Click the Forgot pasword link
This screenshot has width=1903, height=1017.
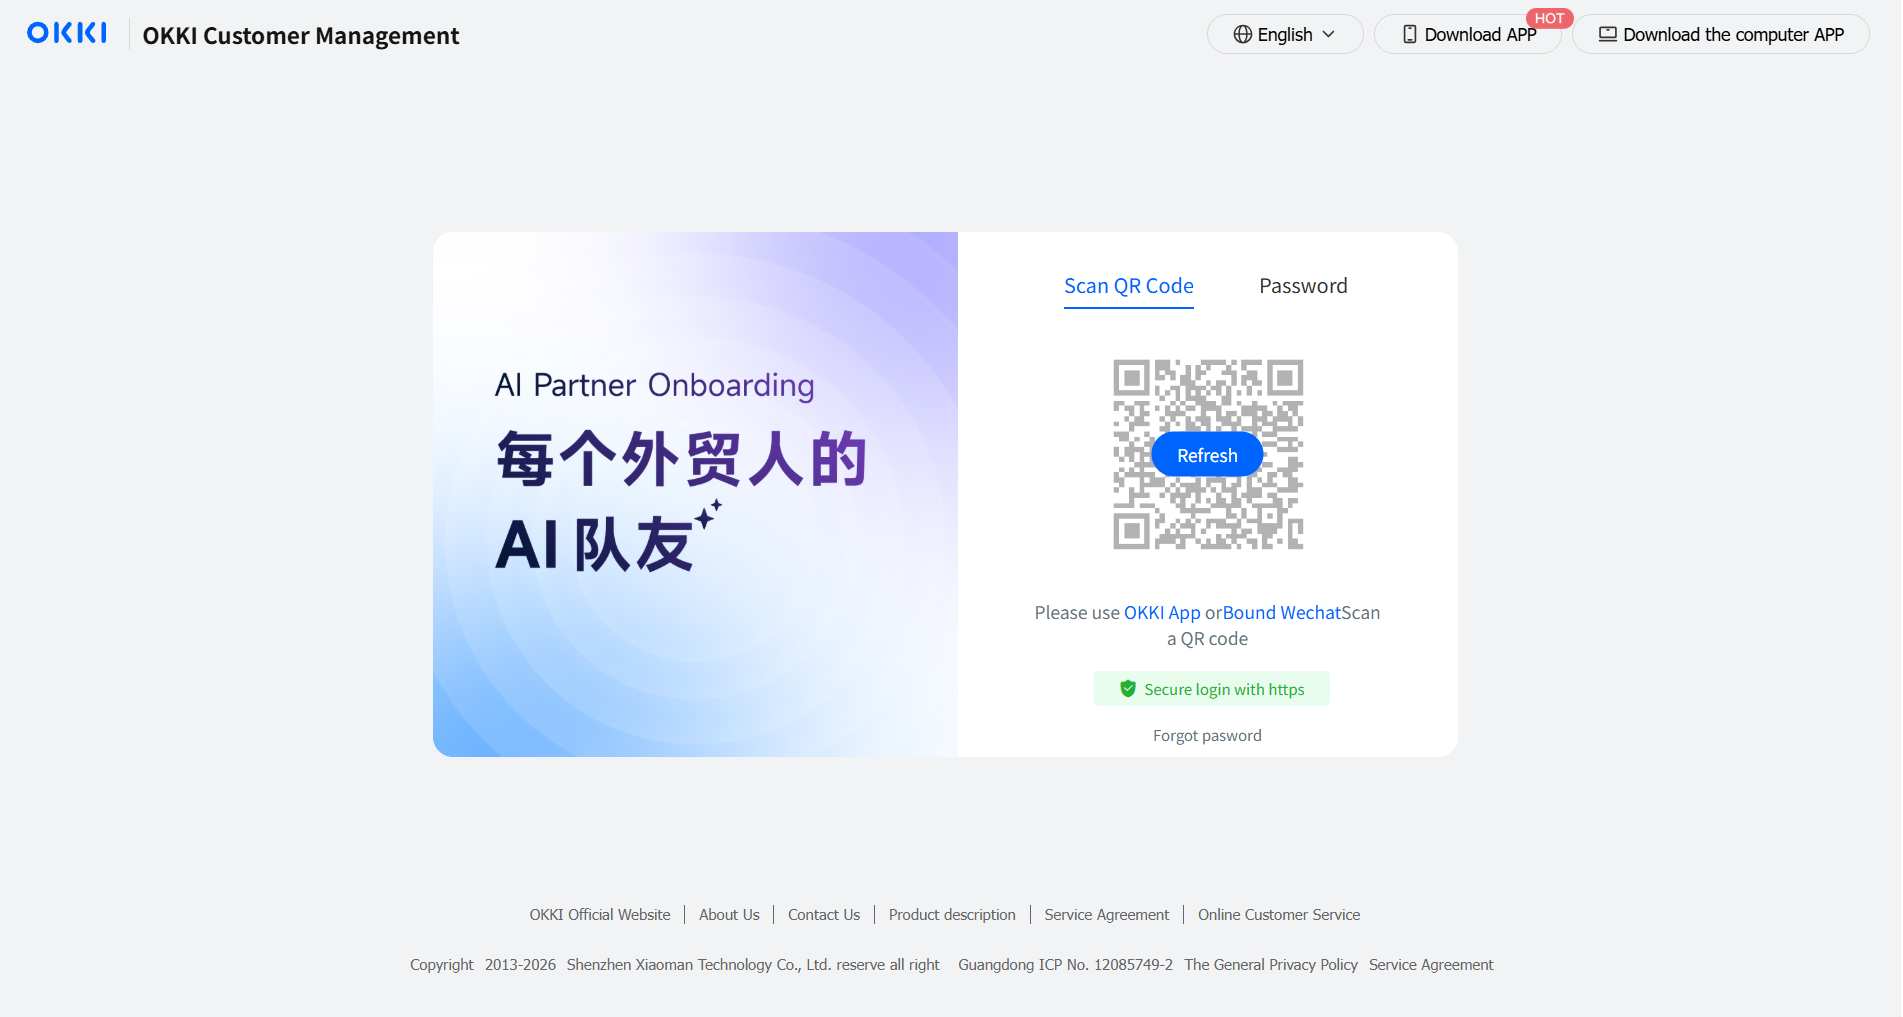(x=1207, y=736)
